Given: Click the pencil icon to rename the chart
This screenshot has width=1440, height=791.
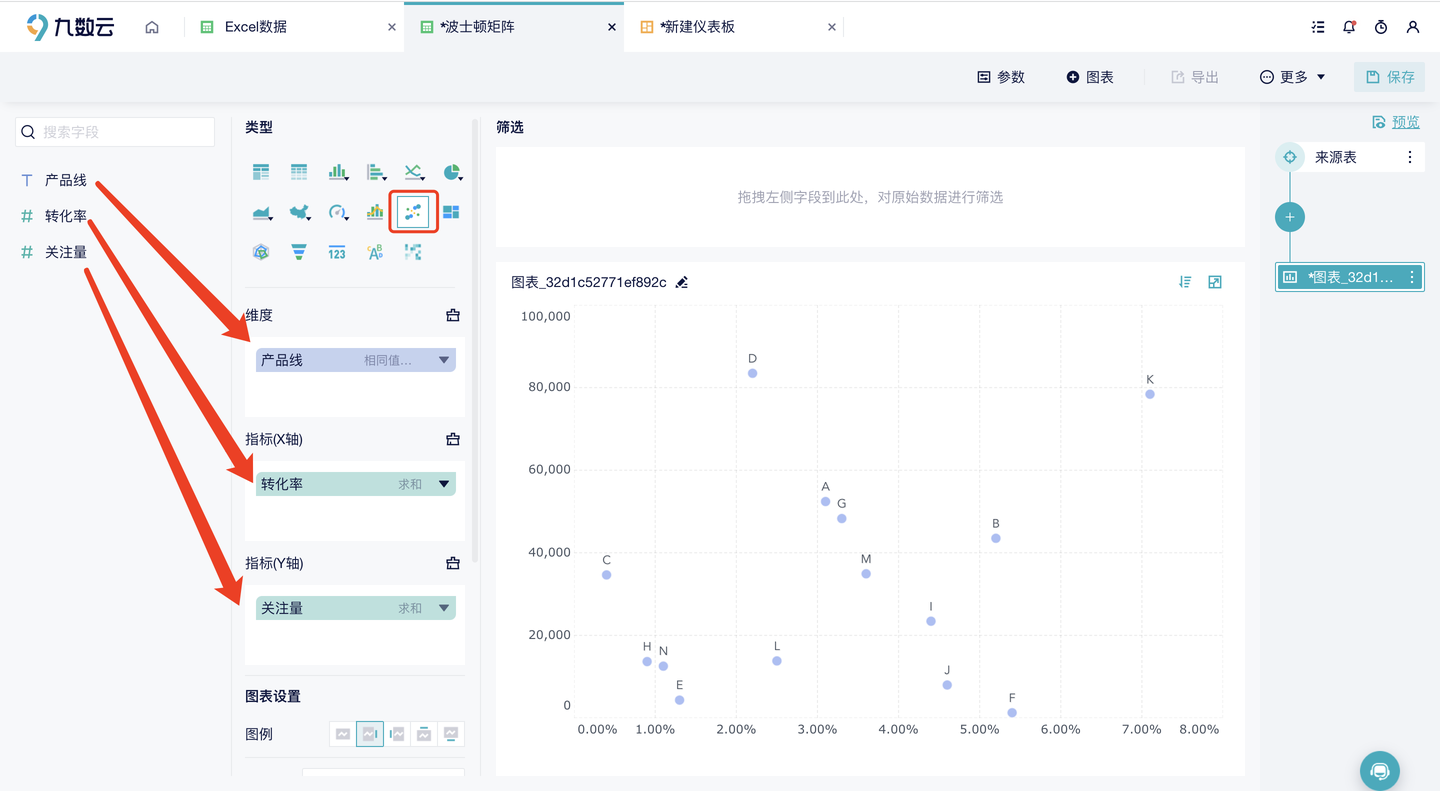Looking at the screenshot, I should (x=682, y=283).
